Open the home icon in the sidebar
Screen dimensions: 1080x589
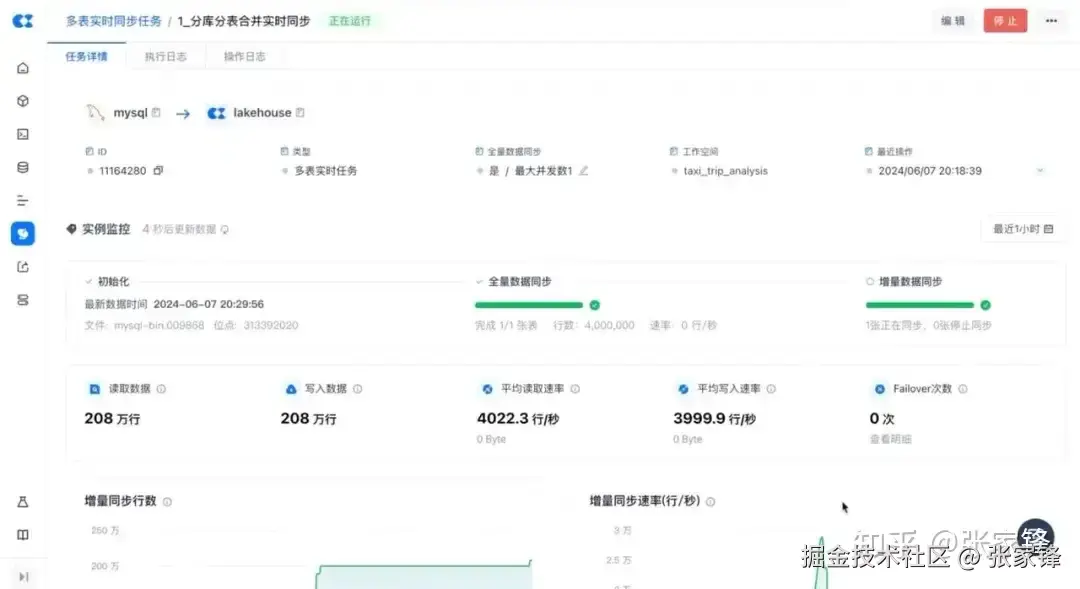(x=23, y=68)
